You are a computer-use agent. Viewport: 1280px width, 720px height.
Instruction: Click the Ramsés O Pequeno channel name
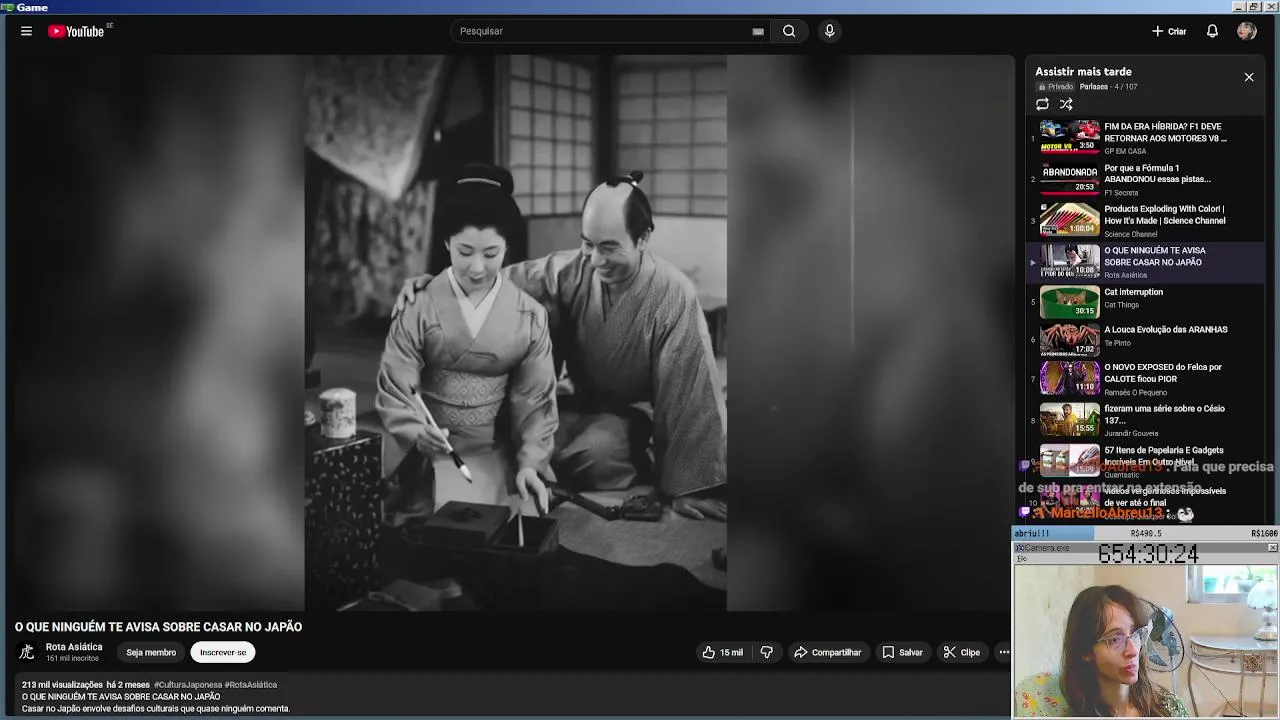(1135, 392)
